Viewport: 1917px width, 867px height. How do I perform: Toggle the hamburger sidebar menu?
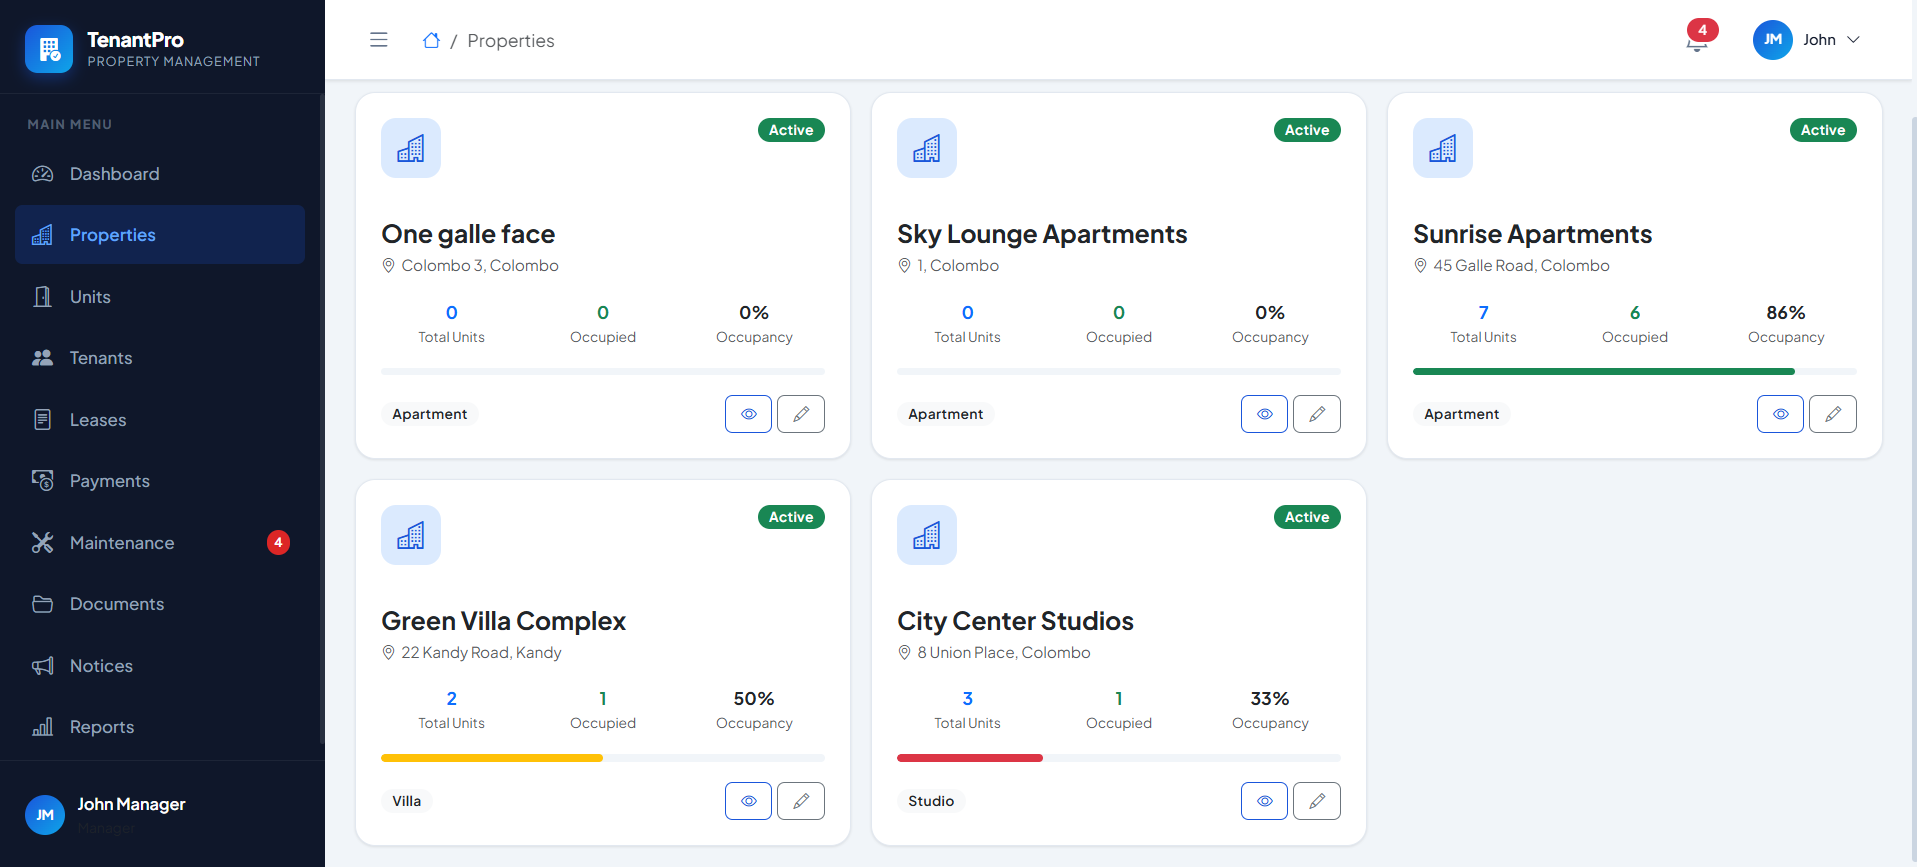click(379, 40)
